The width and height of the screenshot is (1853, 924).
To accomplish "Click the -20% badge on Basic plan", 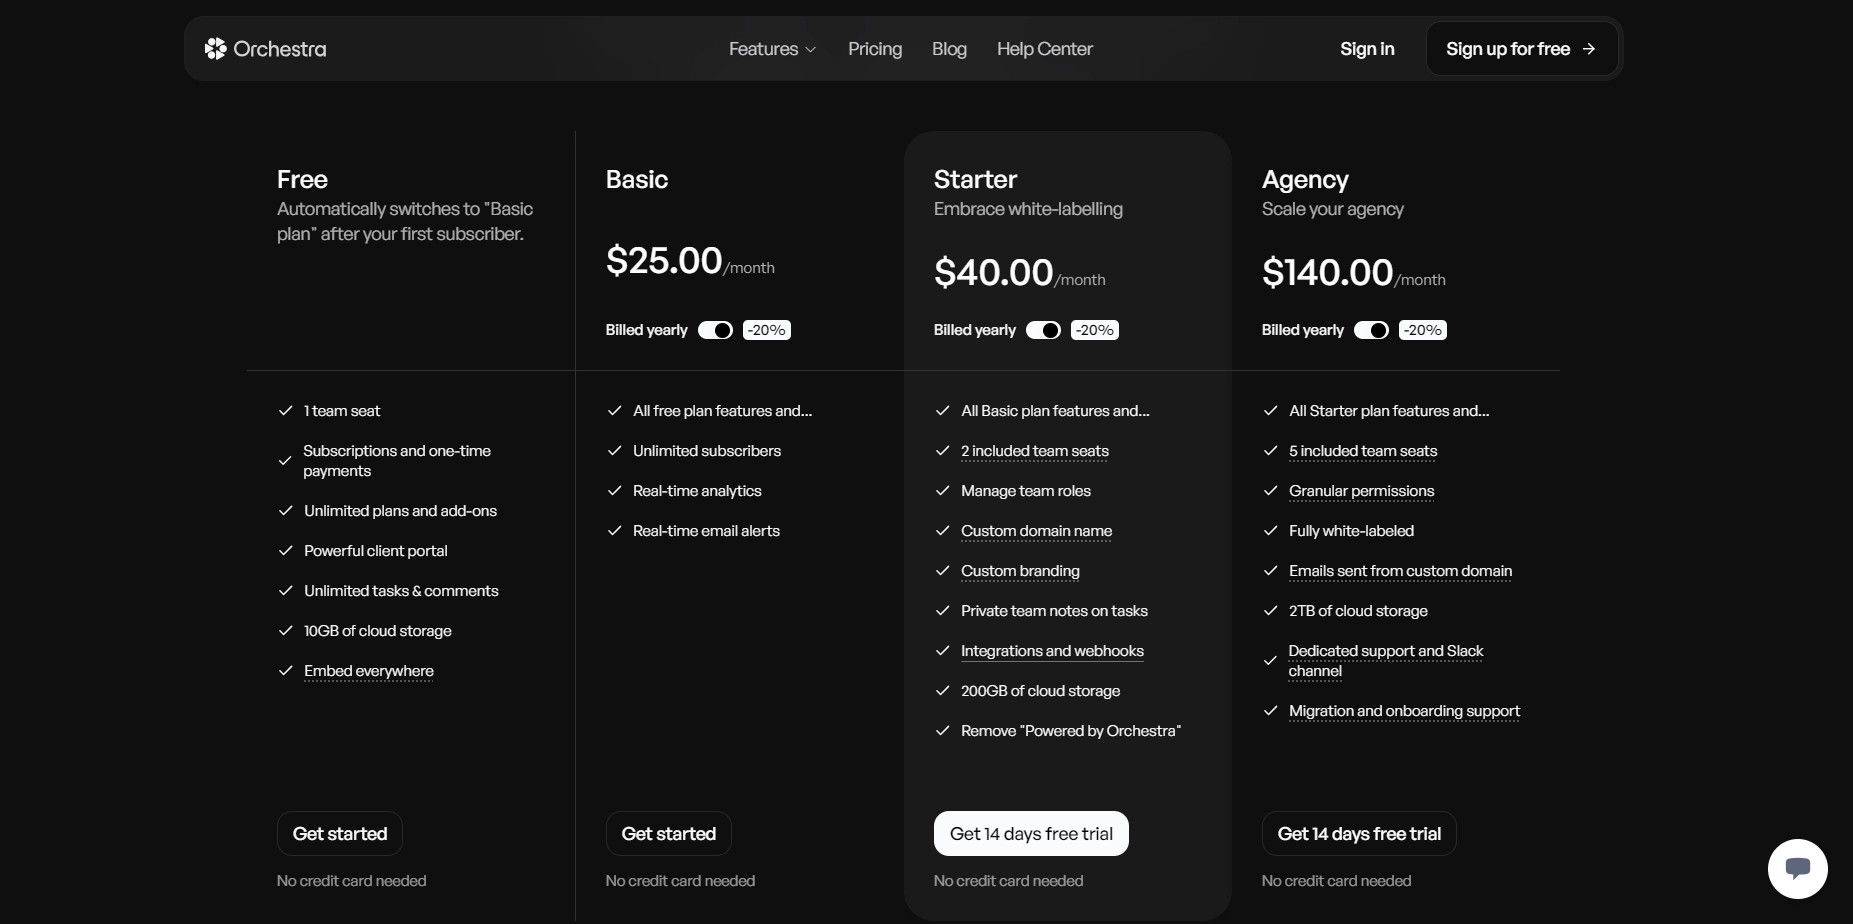I will [767, 330].
